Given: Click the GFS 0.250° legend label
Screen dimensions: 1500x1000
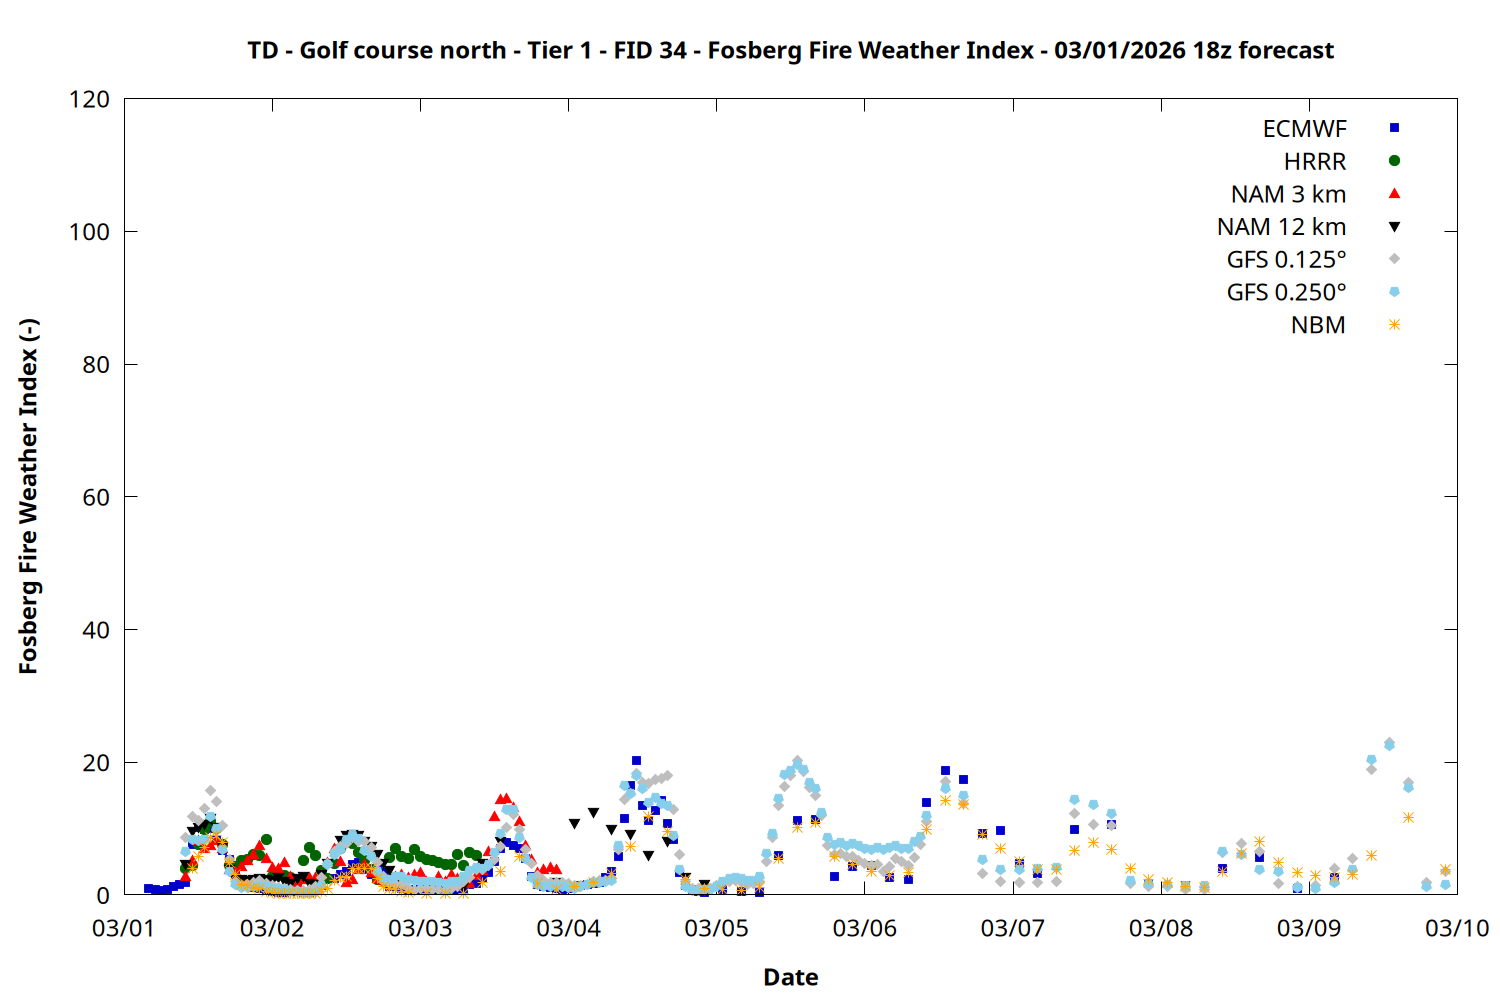Looking at the screenshot, I should pyautogui.click(x=1286, y=293).
